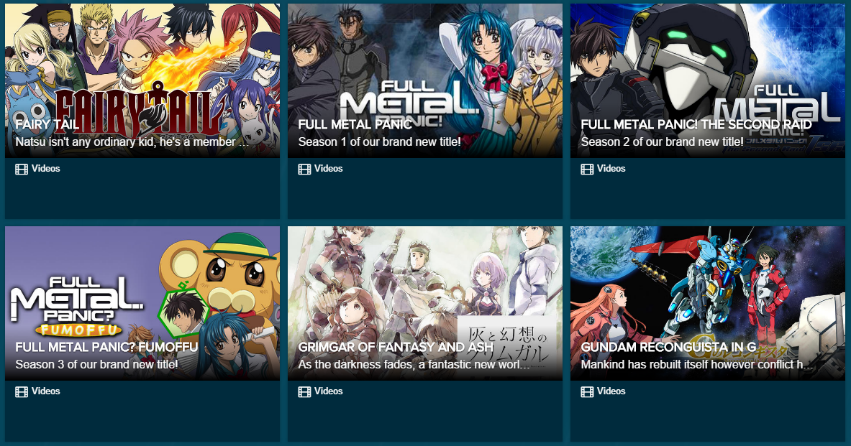Click "Season 1 of our brand new title!" description
This screenshot has width=851, height=446.
(x=379, y=142)
